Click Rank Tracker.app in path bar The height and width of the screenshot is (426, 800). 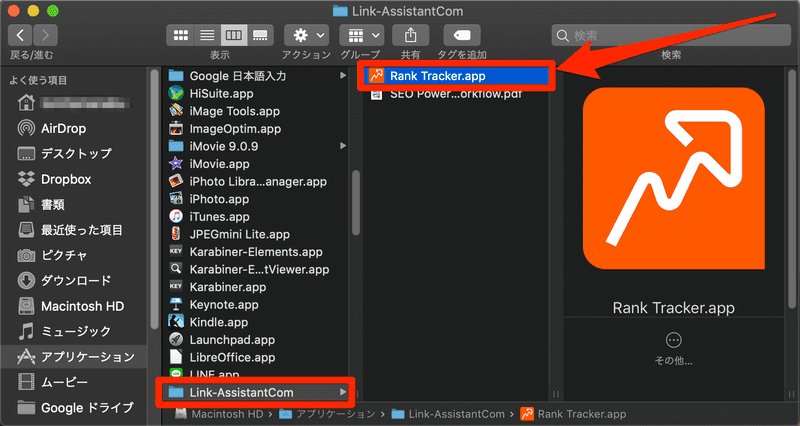(573, 414)
